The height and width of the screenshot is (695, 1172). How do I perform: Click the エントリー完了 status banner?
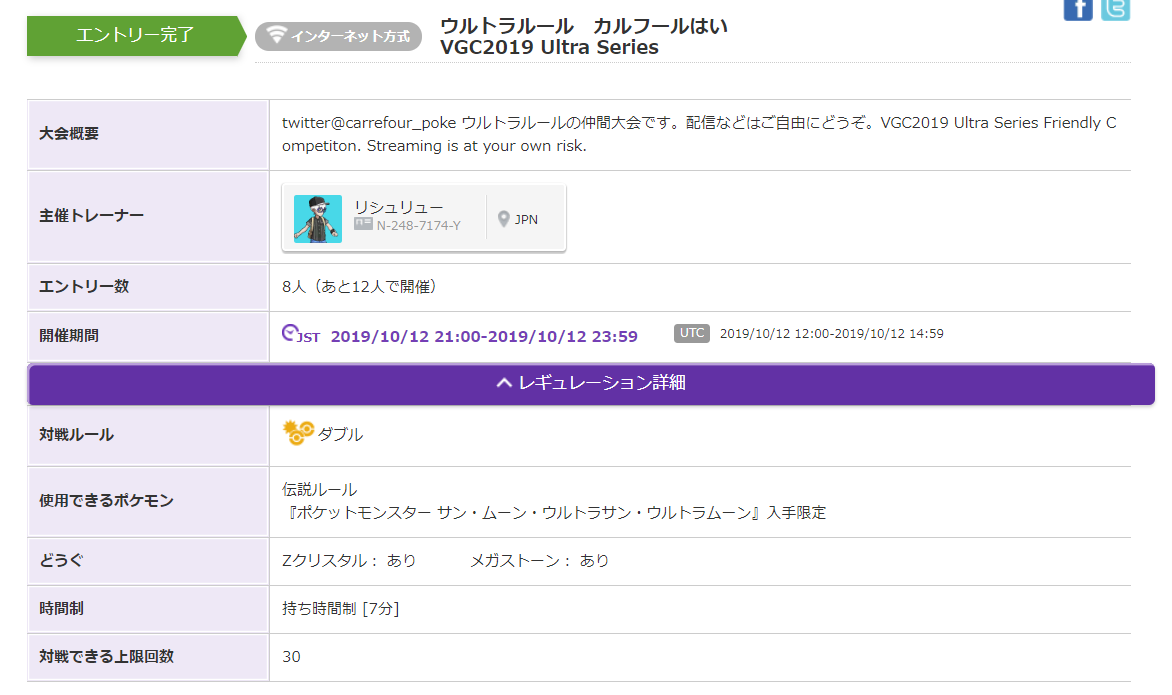pyautogui.click(x=136, y=35)
